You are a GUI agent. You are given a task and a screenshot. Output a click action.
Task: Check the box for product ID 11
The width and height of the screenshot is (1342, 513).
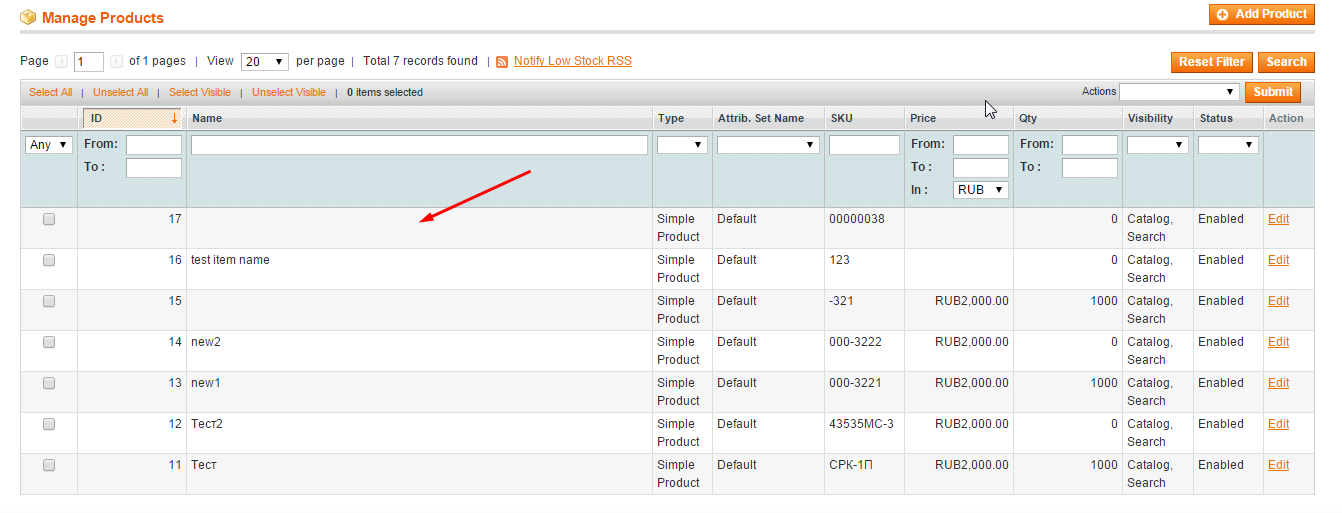[x=49, y=465]
